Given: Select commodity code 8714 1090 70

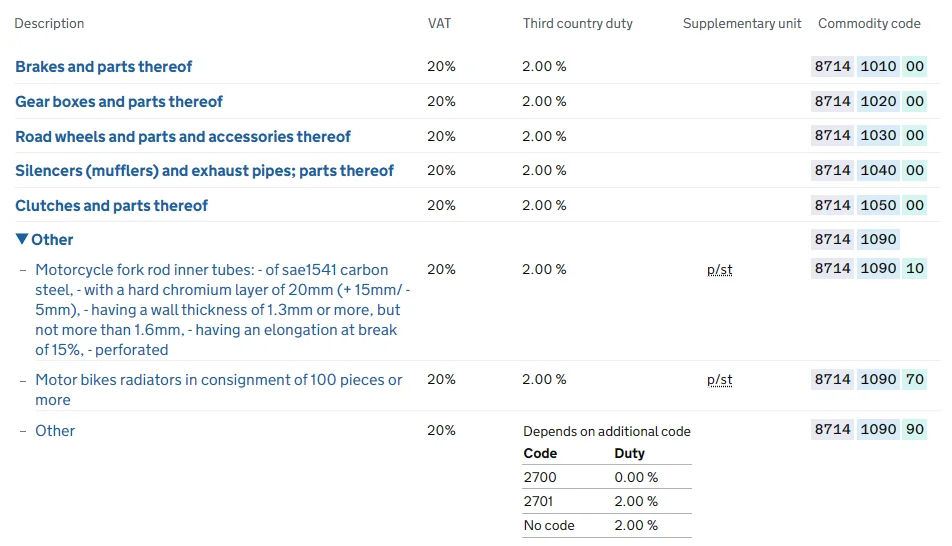Looking at the screenshot, I should pos(869,380).
